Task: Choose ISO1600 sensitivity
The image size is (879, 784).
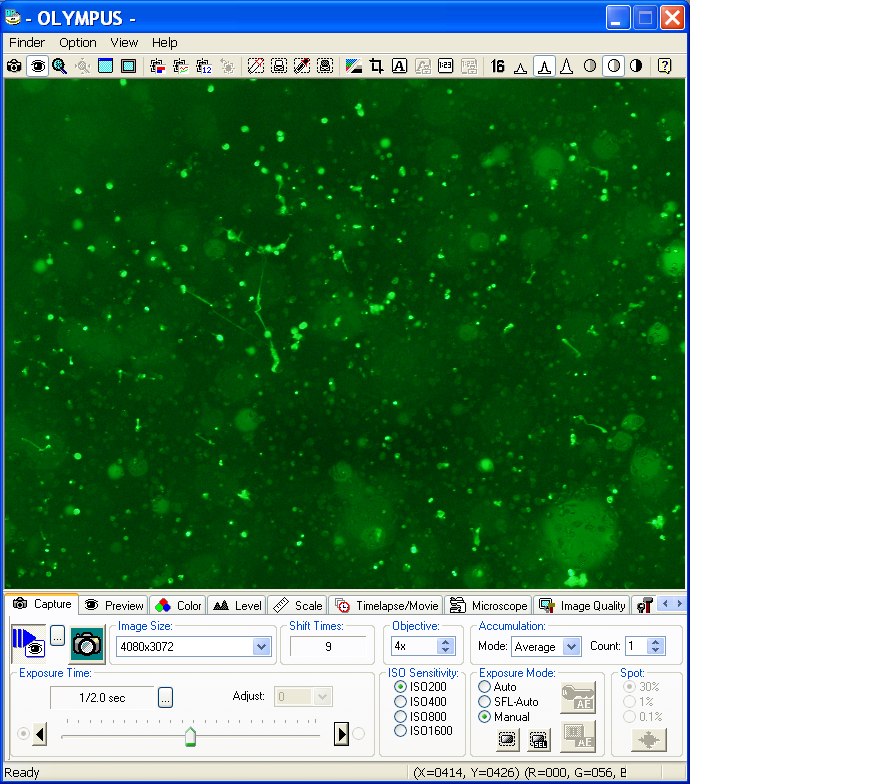Action: (x=401, y=731)
